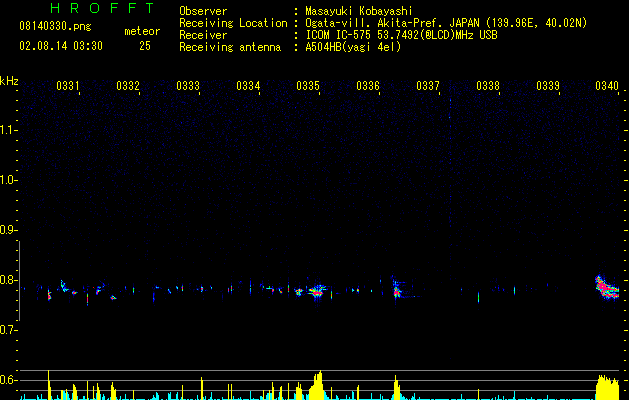This screenshot has height=400, width=629.
Task: Click the Receiving antenna field label
Action: pos(230,47)
